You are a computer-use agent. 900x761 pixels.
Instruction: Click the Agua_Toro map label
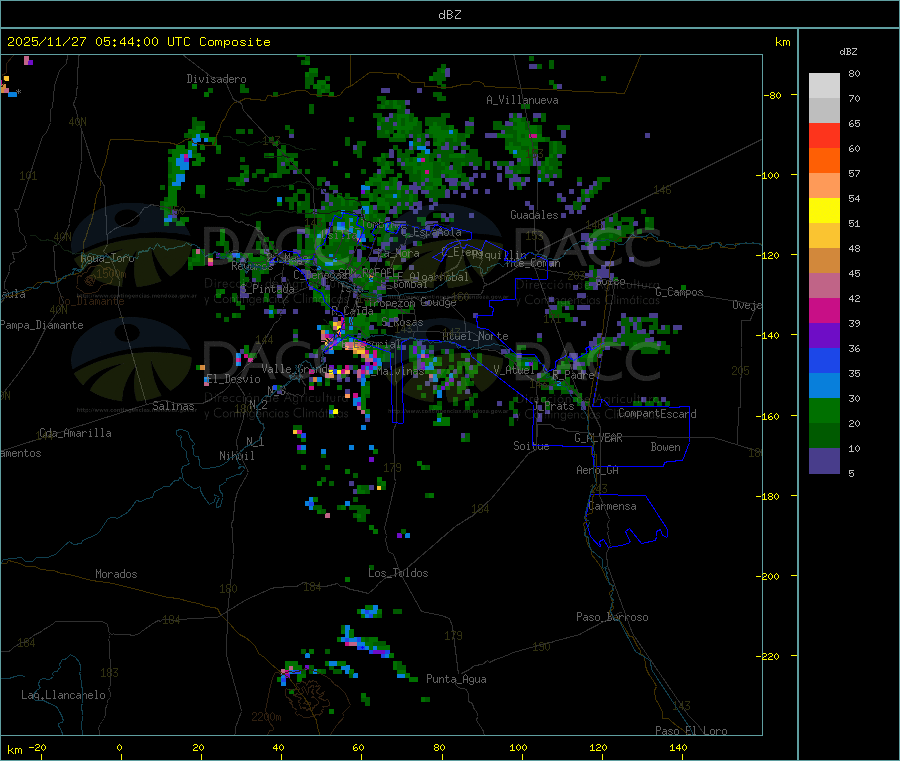[x=107, y=258]
